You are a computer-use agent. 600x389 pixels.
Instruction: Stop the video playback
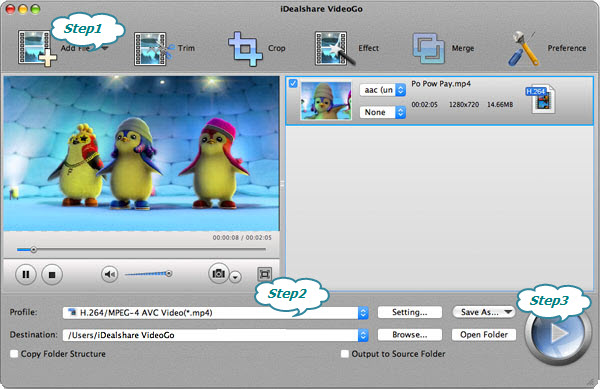(x=52, y=274)
